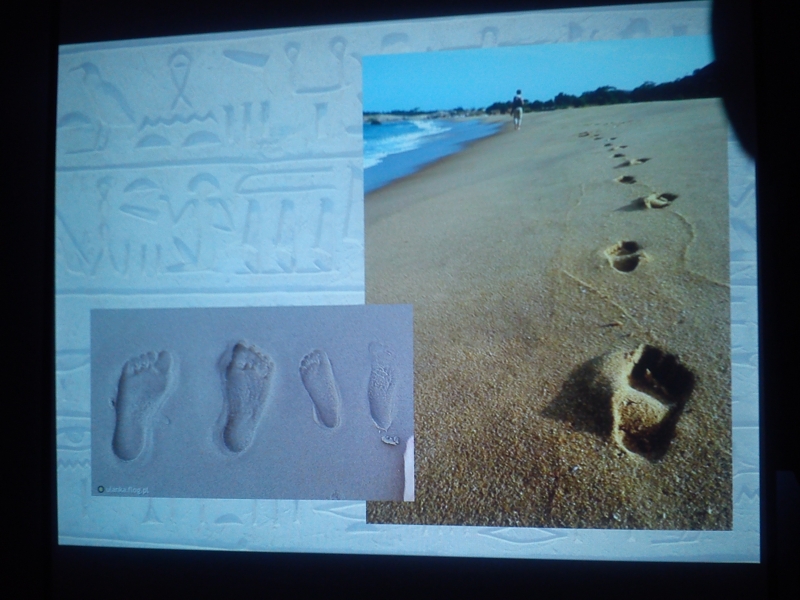The image size is (800, 600).
Task: Click the large foreground footprint on the beach
Action: click(640, 401)
